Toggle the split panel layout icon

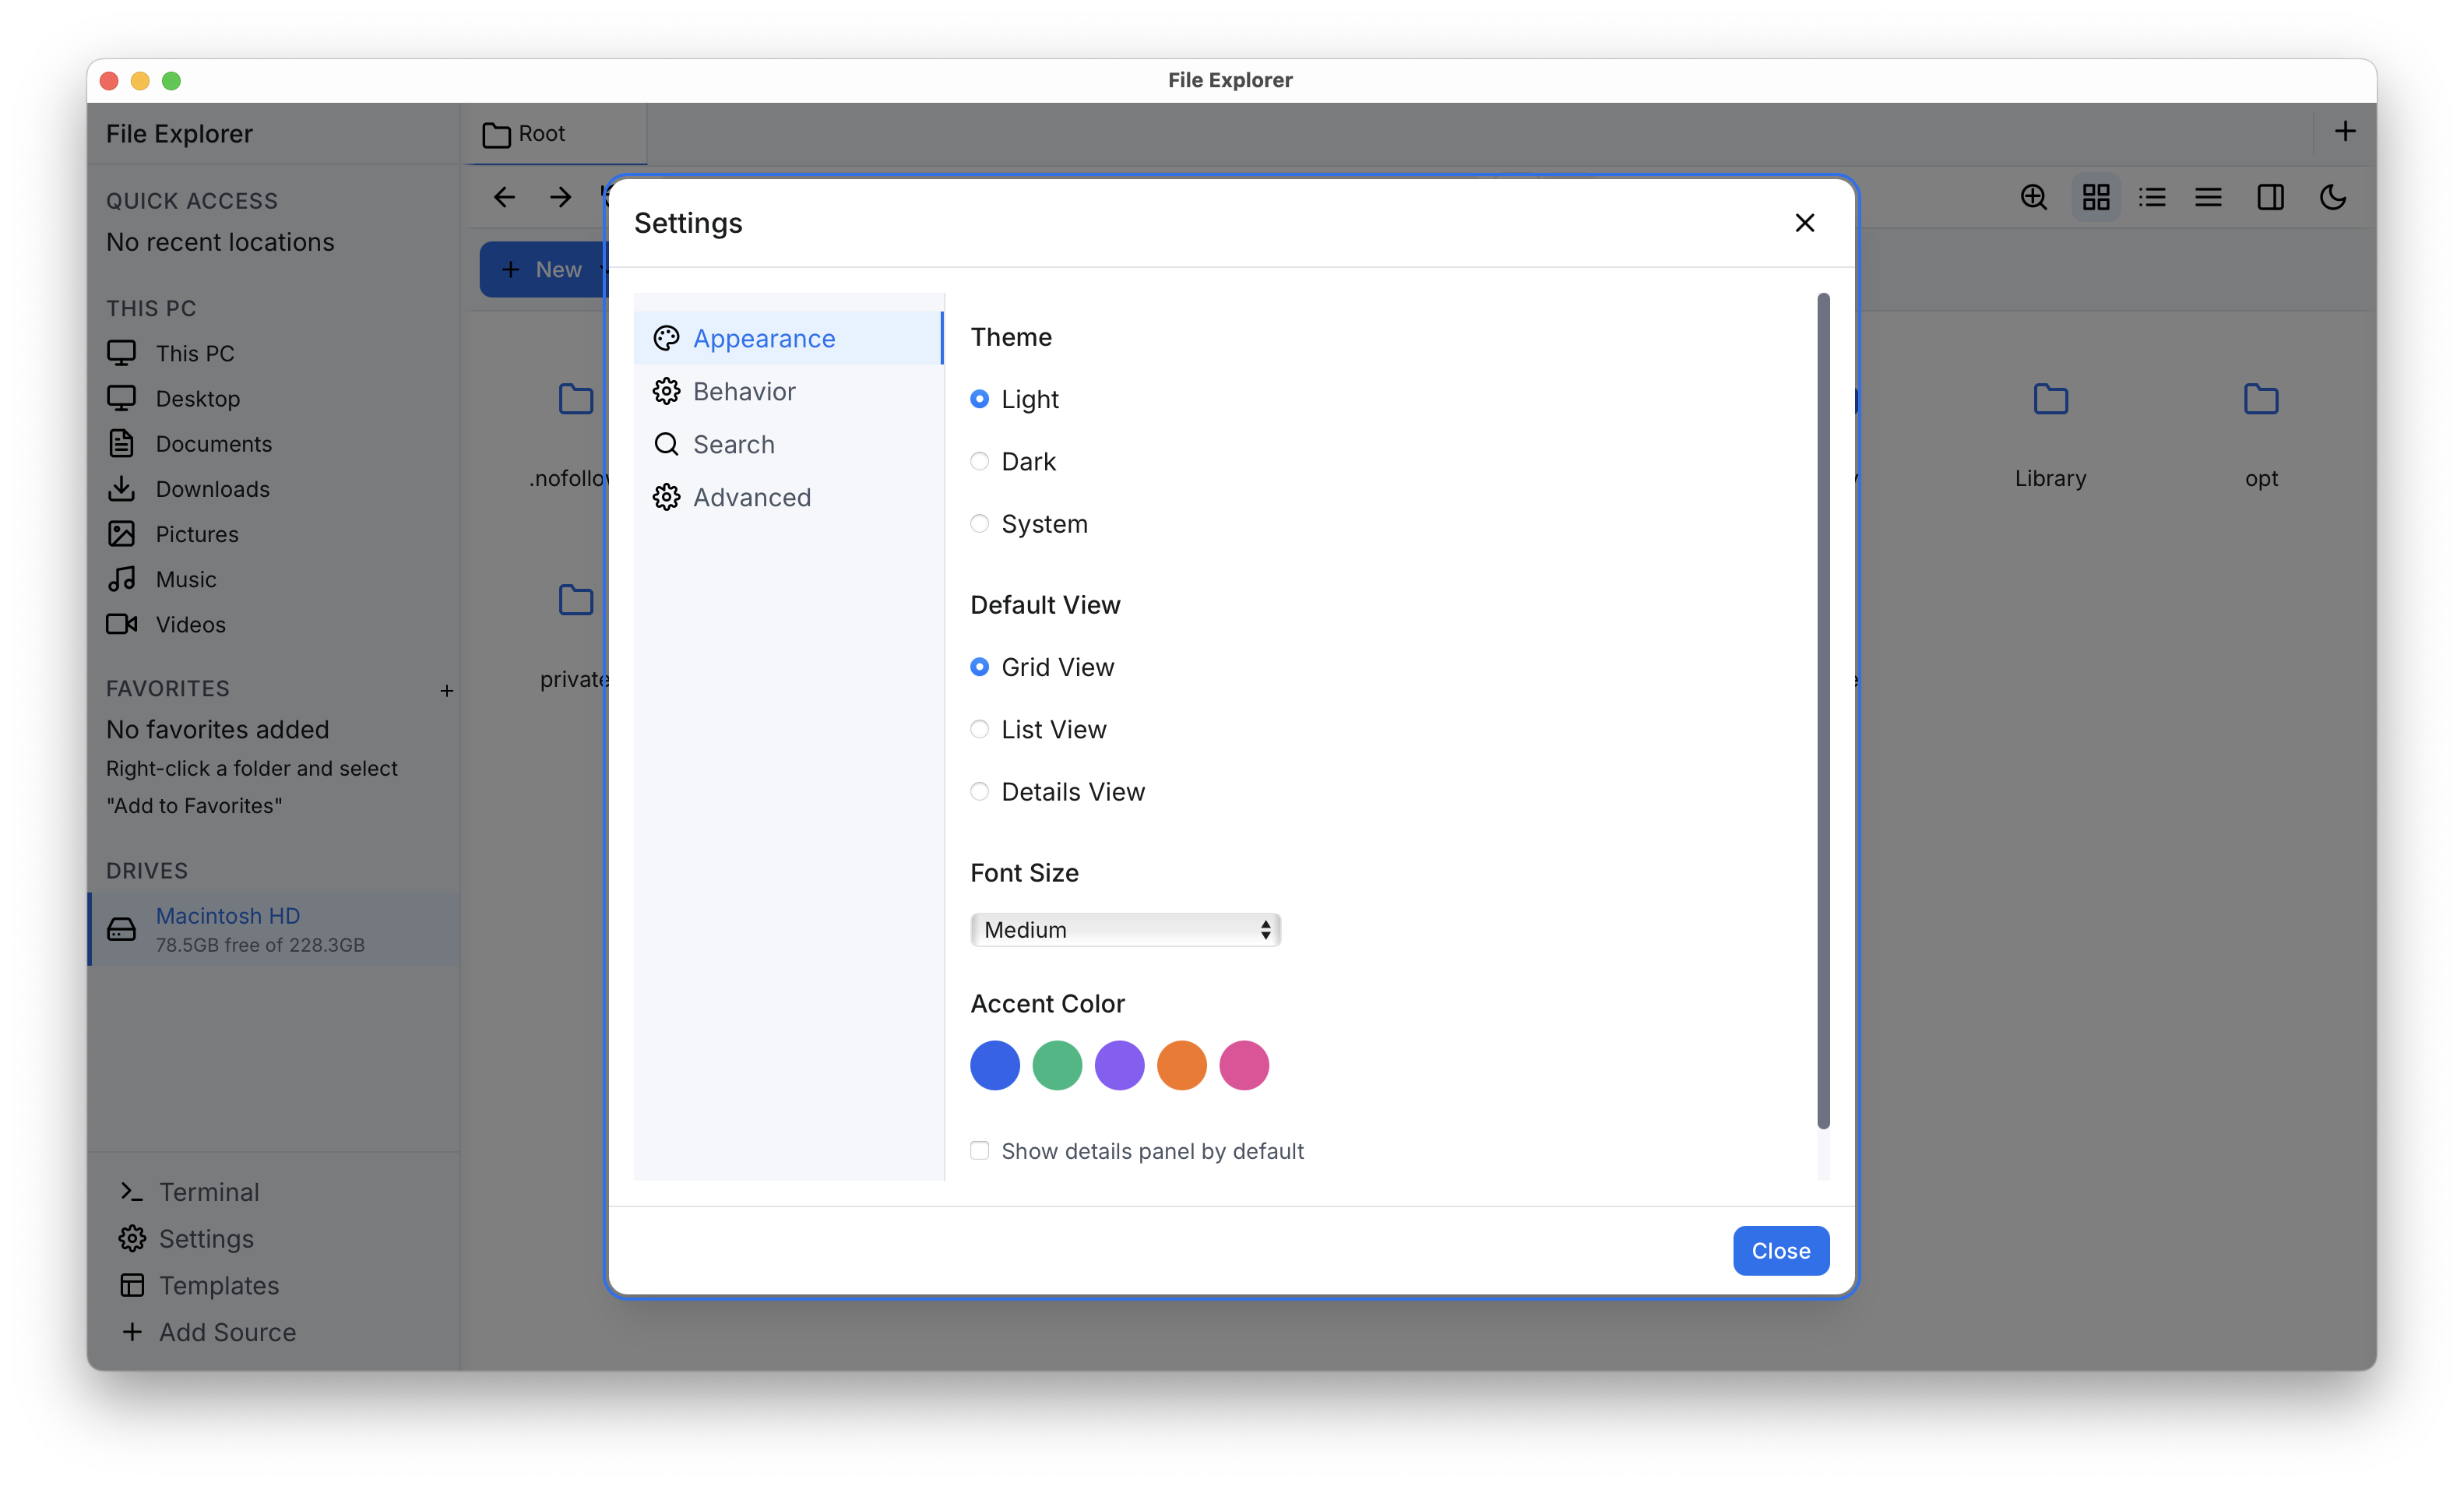[x=2270, y=197]
